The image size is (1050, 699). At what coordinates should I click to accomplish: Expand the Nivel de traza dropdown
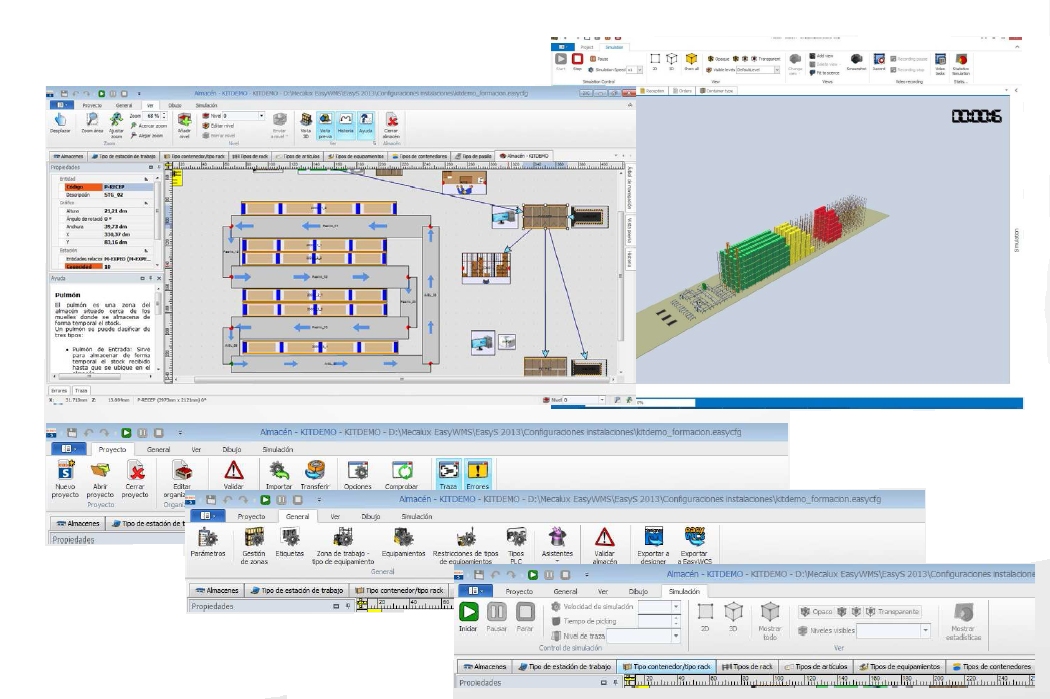pyautogui.click(x=677, y=635)
